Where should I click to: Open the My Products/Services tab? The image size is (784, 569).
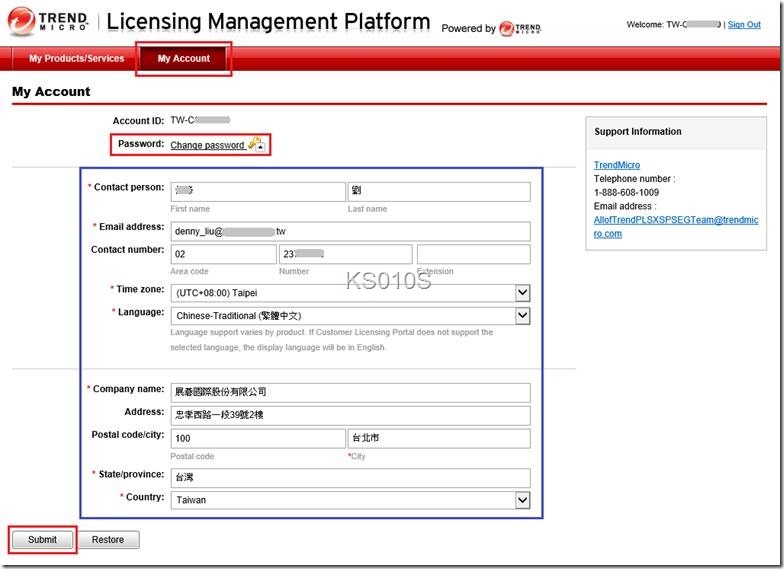[76, 58]
